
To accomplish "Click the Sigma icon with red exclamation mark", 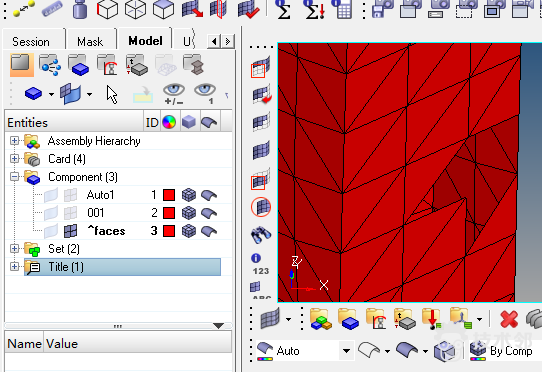I will pyautogui.click(x=314, y=9).
